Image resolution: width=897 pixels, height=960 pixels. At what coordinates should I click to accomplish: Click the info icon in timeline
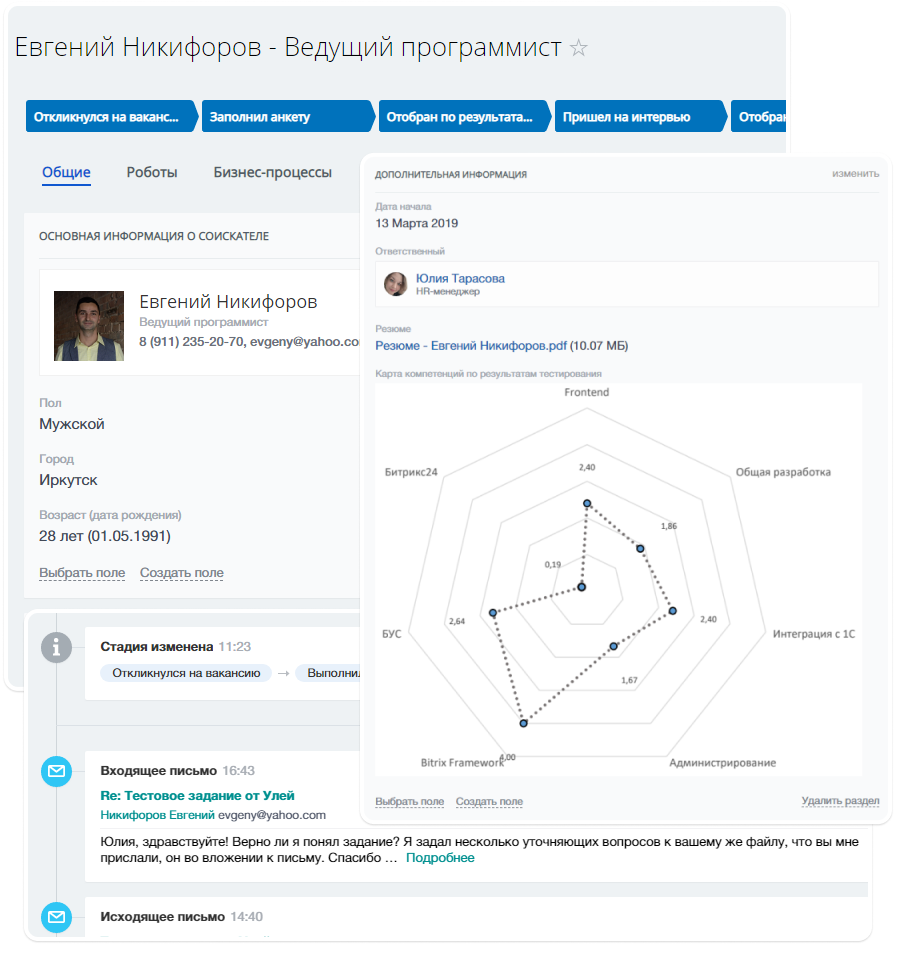coord(57,647)
